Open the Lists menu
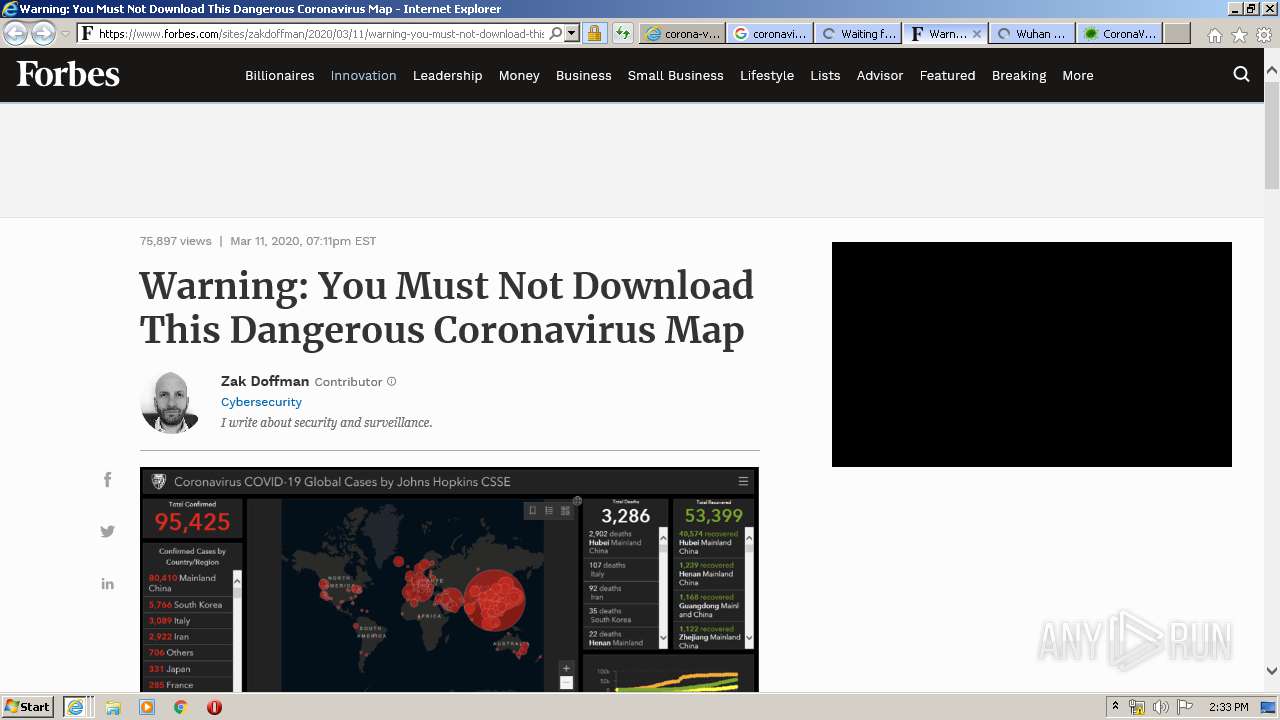The width and height of the screenshot is (1280, 720). coord(825,75)
